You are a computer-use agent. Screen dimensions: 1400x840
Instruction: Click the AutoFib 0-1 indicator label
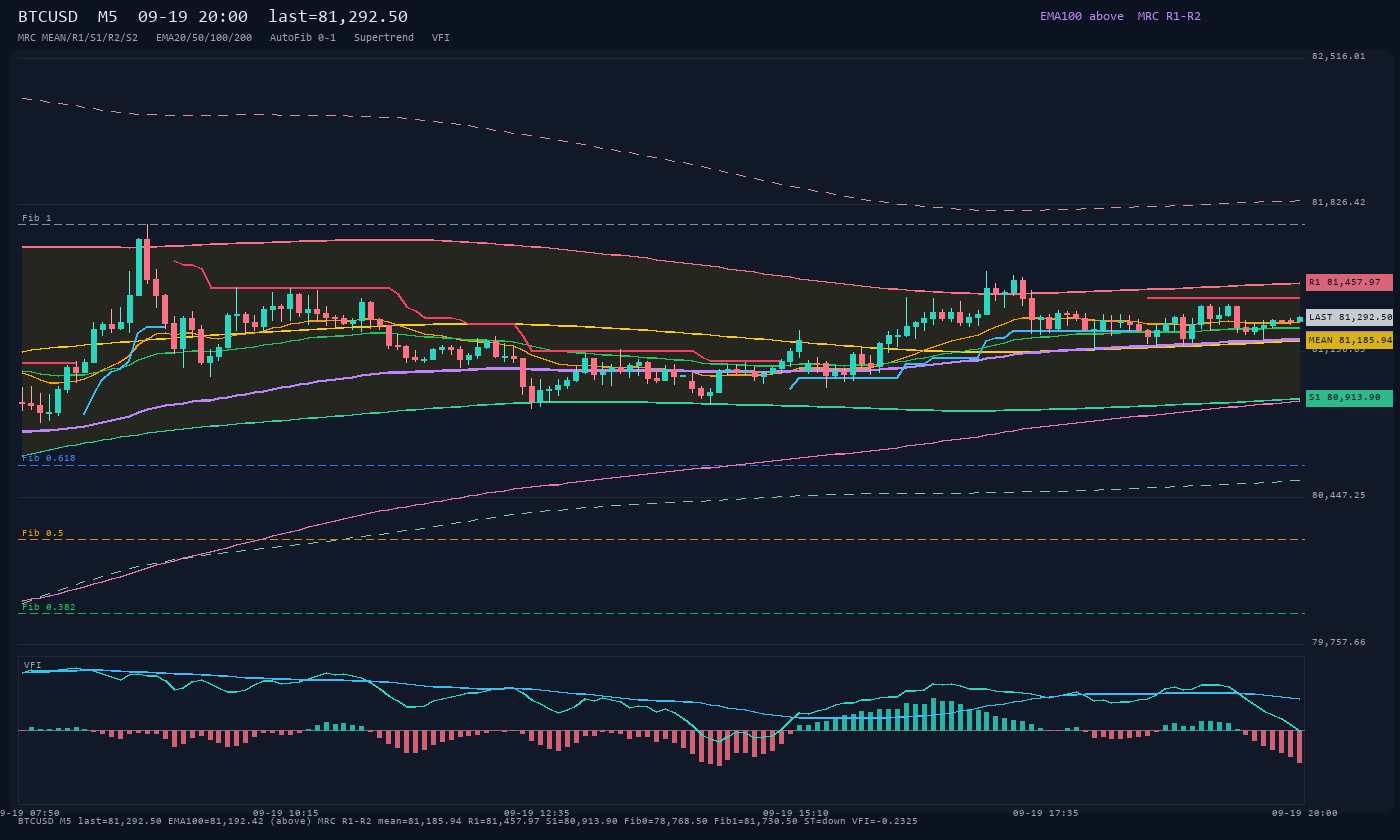tap(303, 37)
